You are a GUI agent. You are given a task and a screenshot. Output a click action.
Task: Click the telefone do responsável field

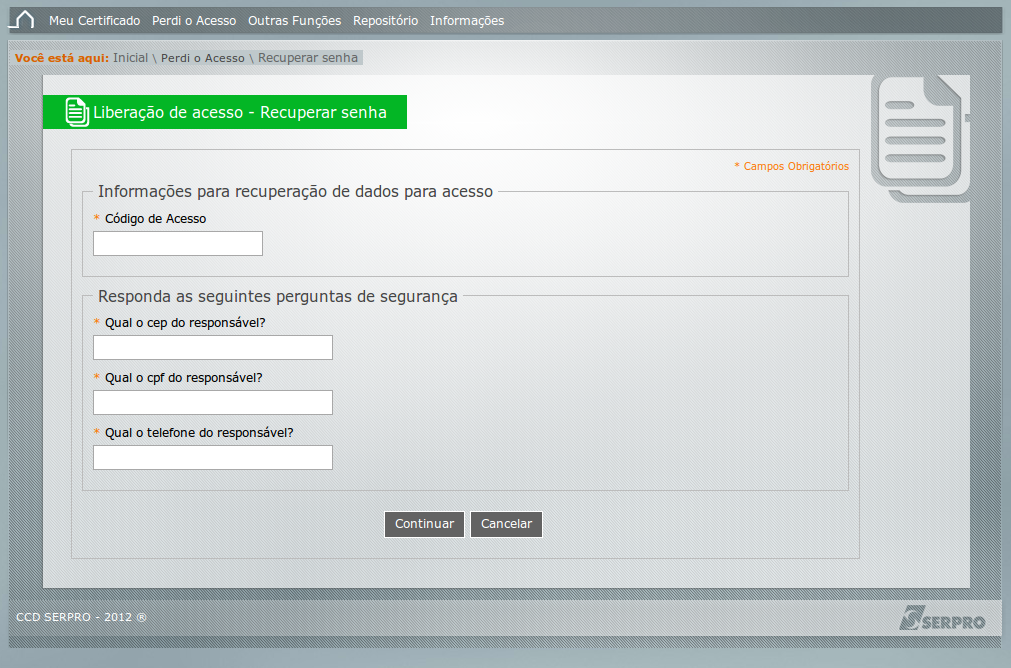(213, 458)
